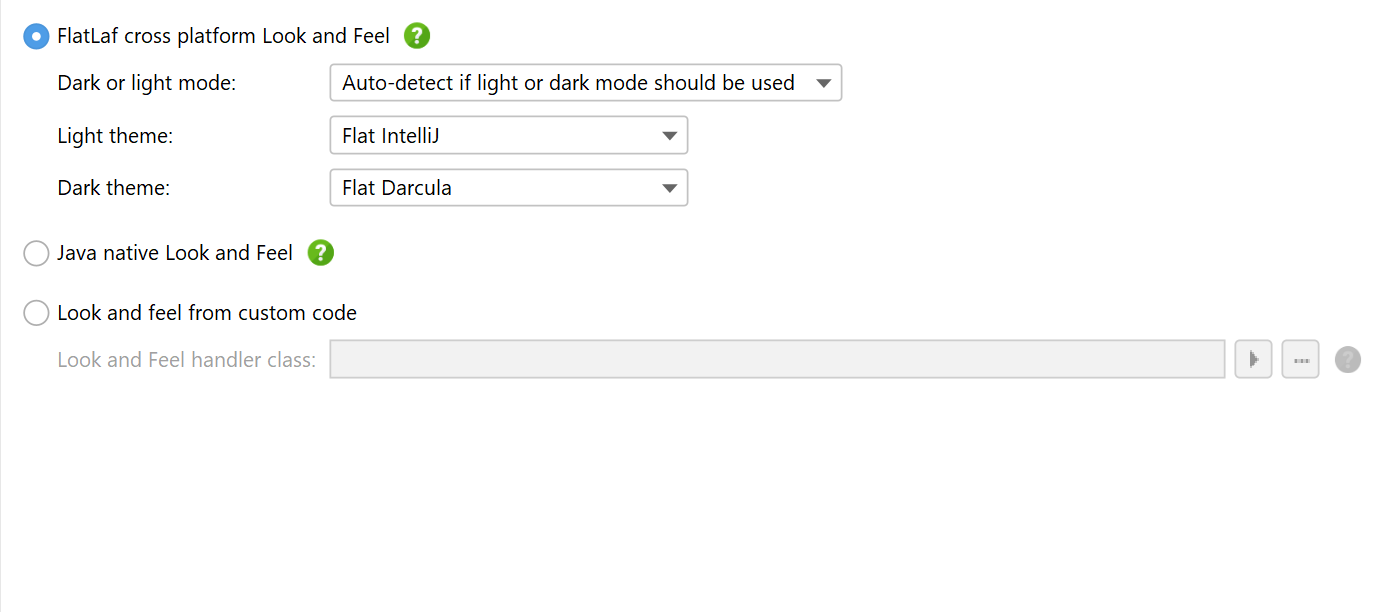Image resolution: width=1373 pixels, height=612 pixels.
Task: Click the 'Look and Feel handler class:' label
Action: pos(187,360)
